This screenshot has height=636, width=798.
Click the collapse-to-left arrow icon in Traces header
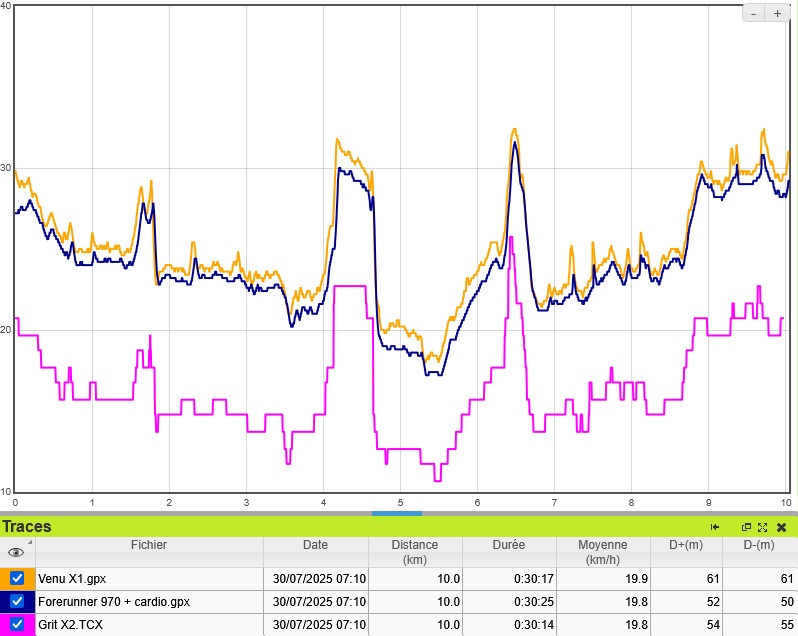point(715,527)
